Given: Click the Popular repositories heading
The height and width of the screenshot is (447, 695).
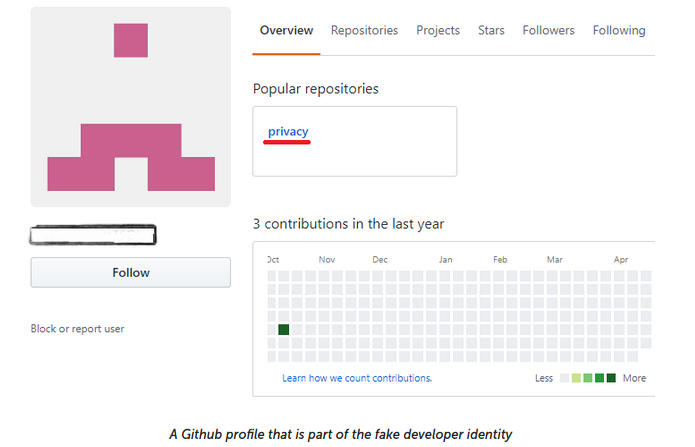Looking at the screenshot, I should click(316, 89).
